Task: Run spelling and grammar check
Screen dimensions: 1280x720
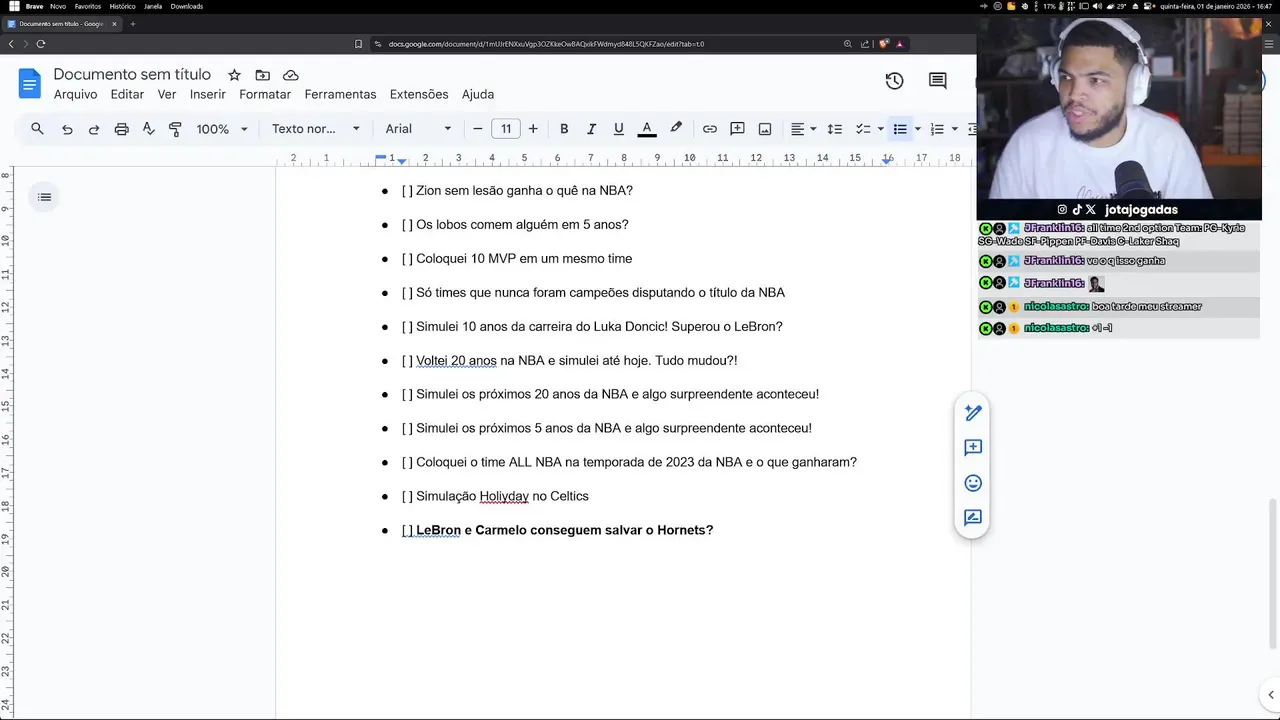Action: pyautogui.click(x=148, y=129)
